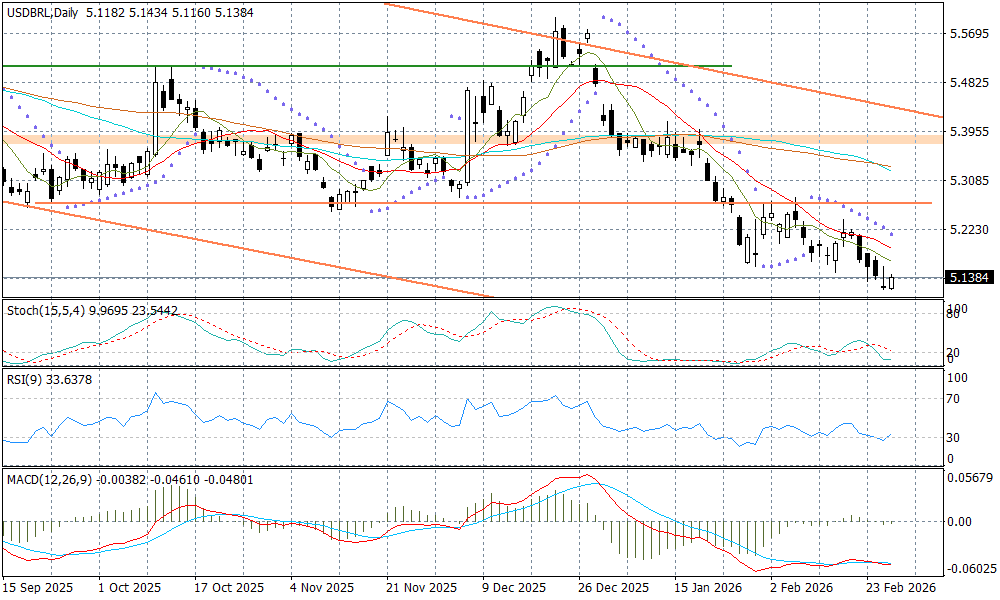This screenshot has height=600, width=1000.
Task: Click the last candlestick on the chart
Action: click(x=891, y=282)
